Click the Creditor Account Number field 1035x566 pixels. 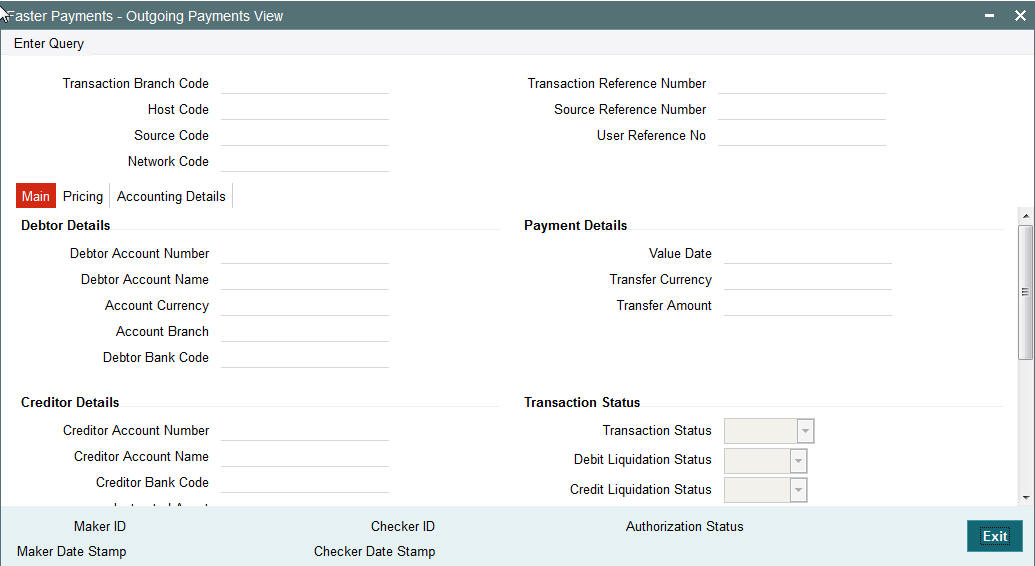[305, 431]
